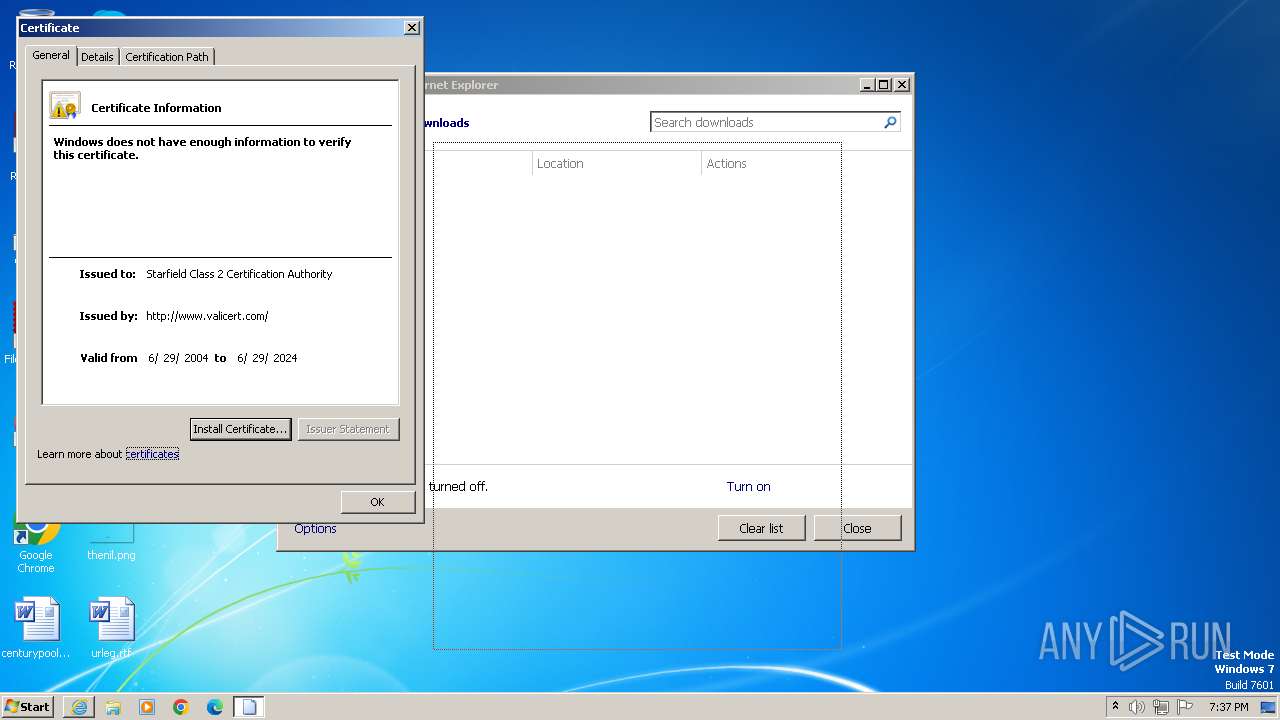Open Windows Explorer from the taskbar
The image size is (1280, 720).
point(113,707)
